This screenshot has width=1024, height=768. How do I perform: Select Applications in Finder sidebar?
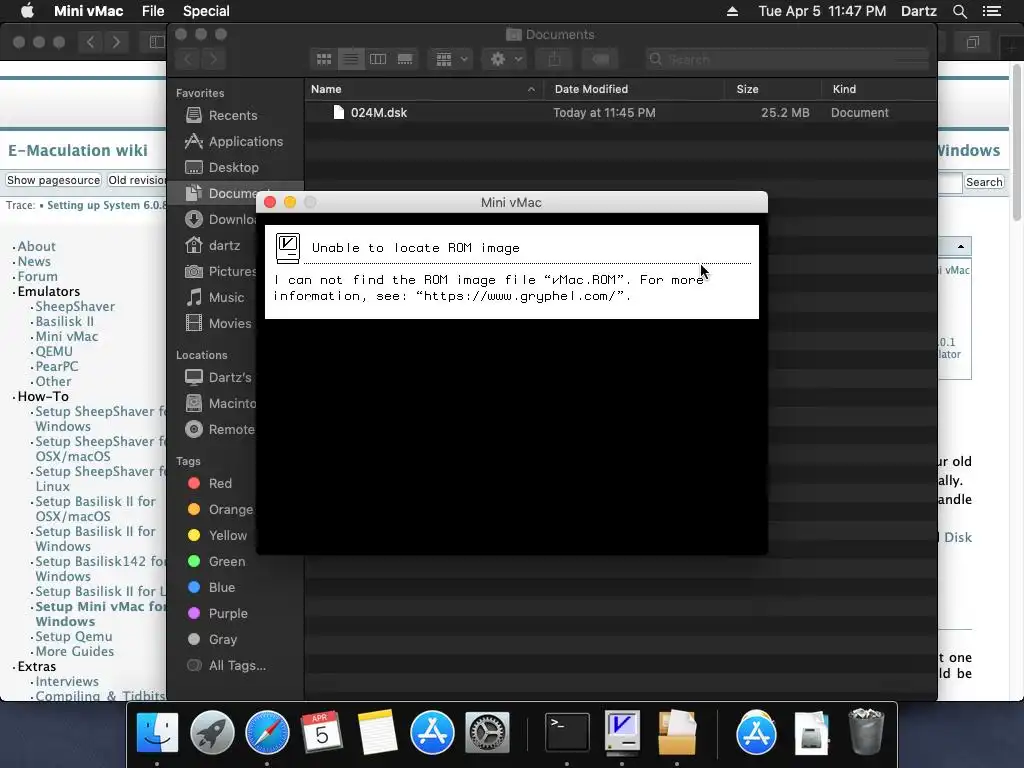246,142
